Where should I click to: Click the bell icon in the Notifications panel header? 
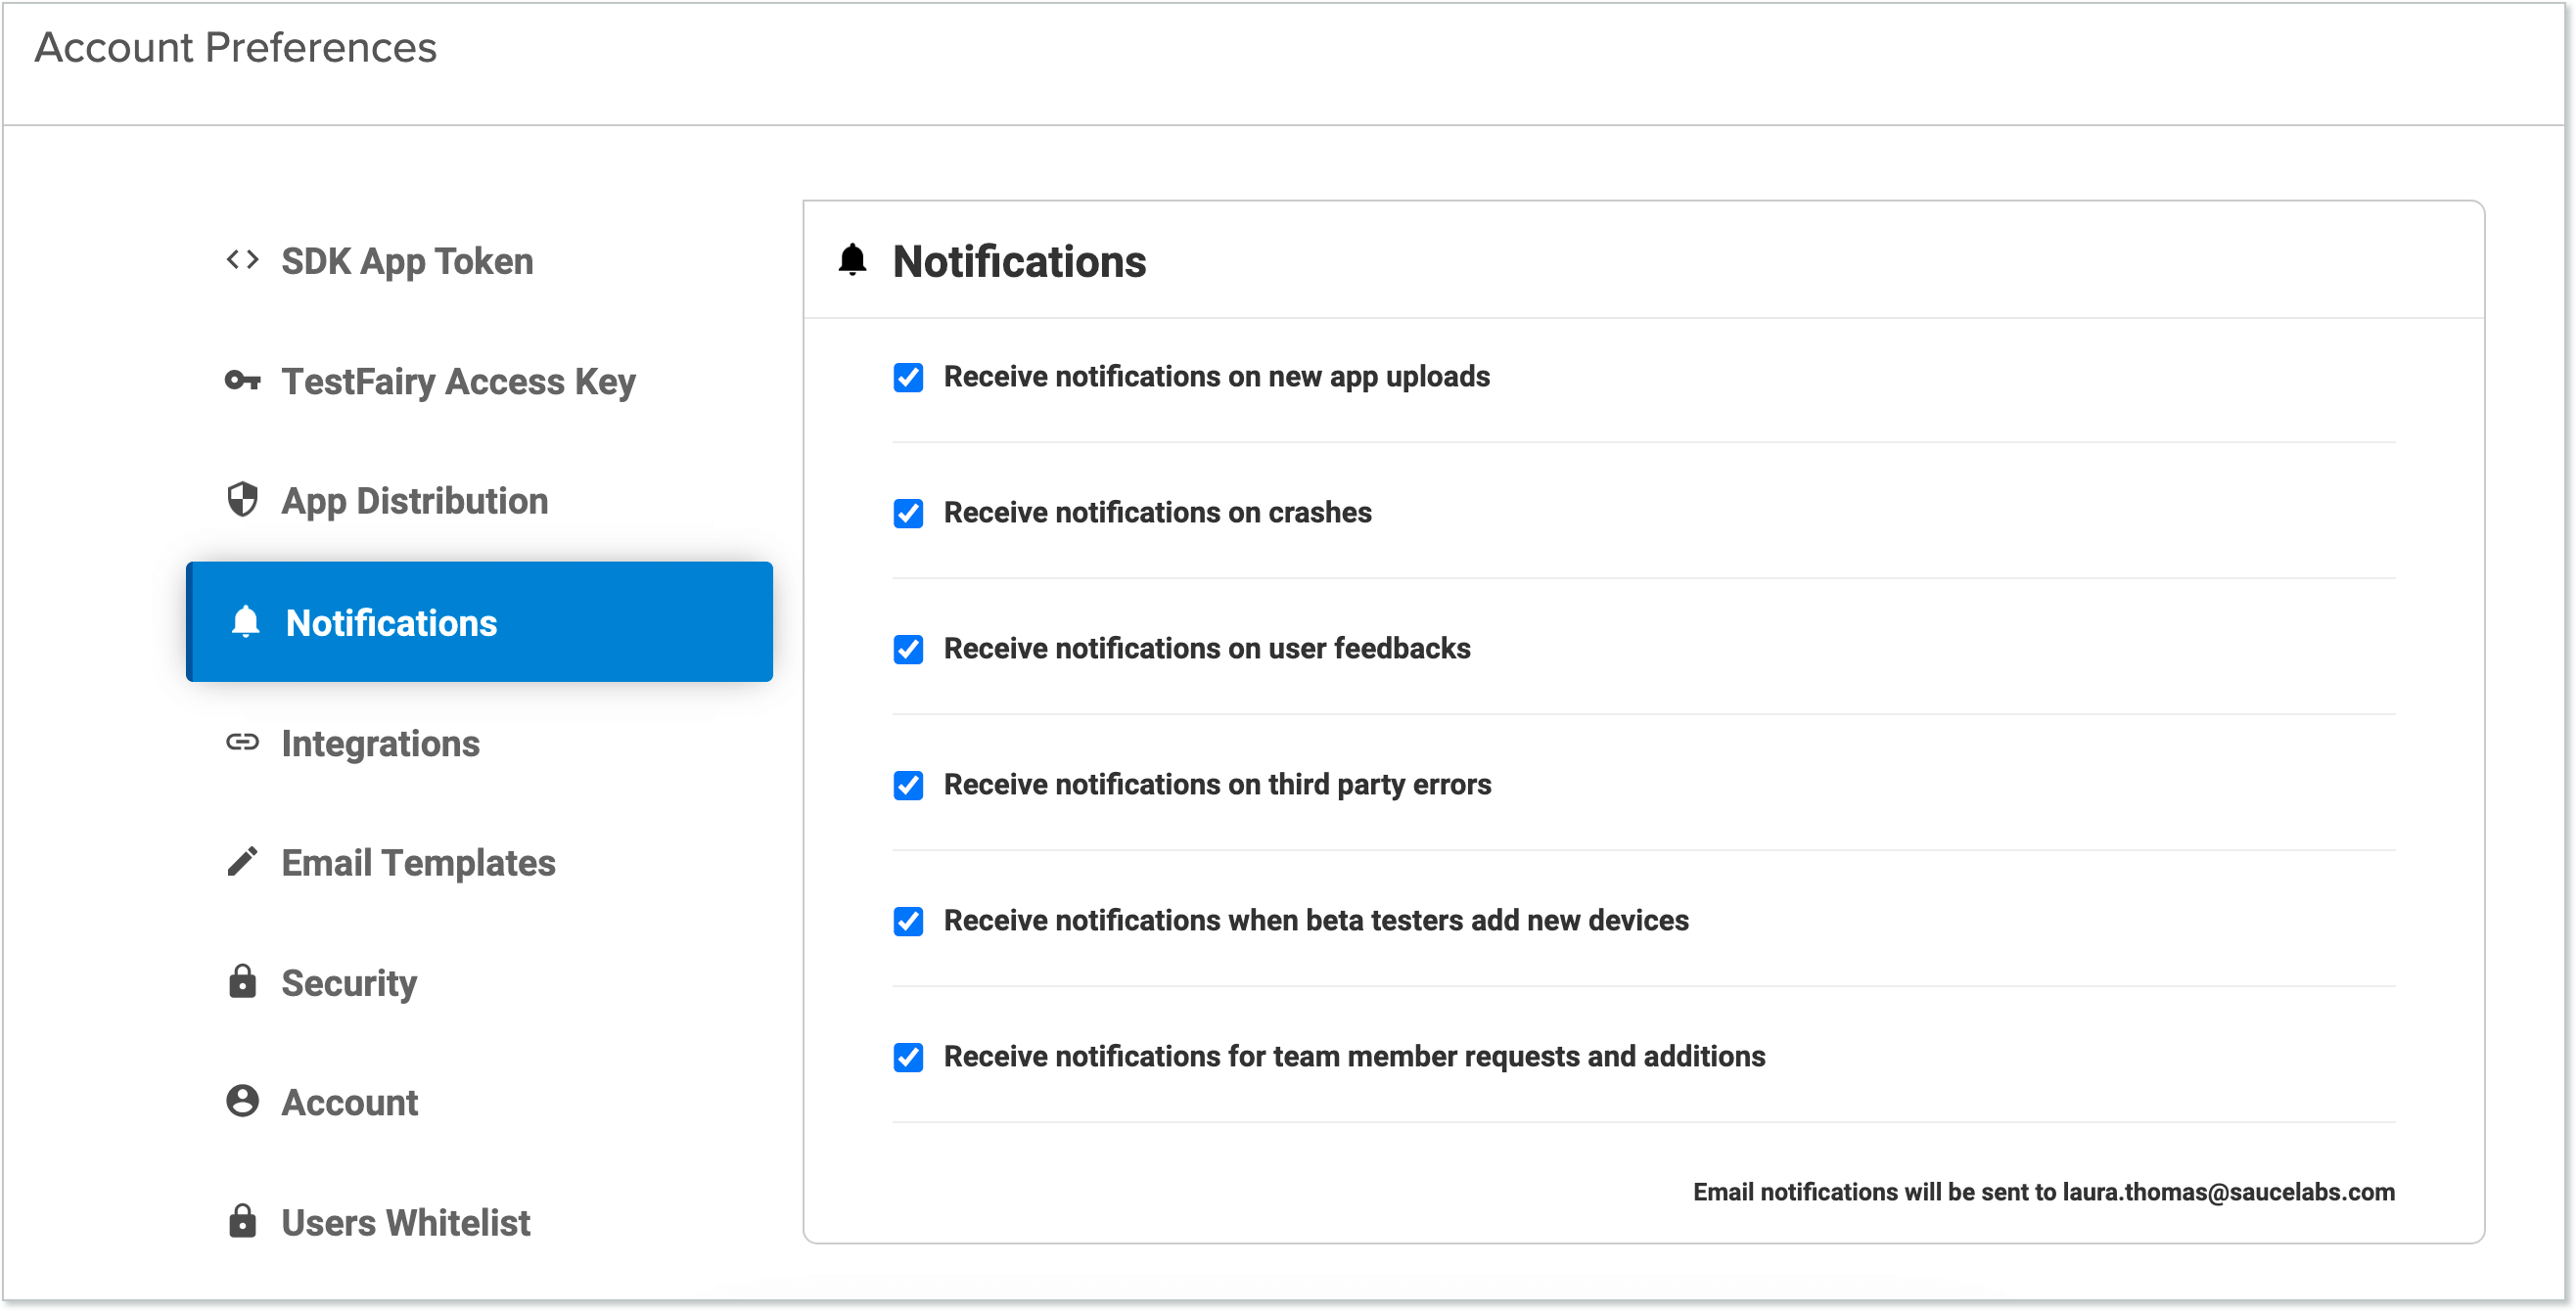[851, 260]
